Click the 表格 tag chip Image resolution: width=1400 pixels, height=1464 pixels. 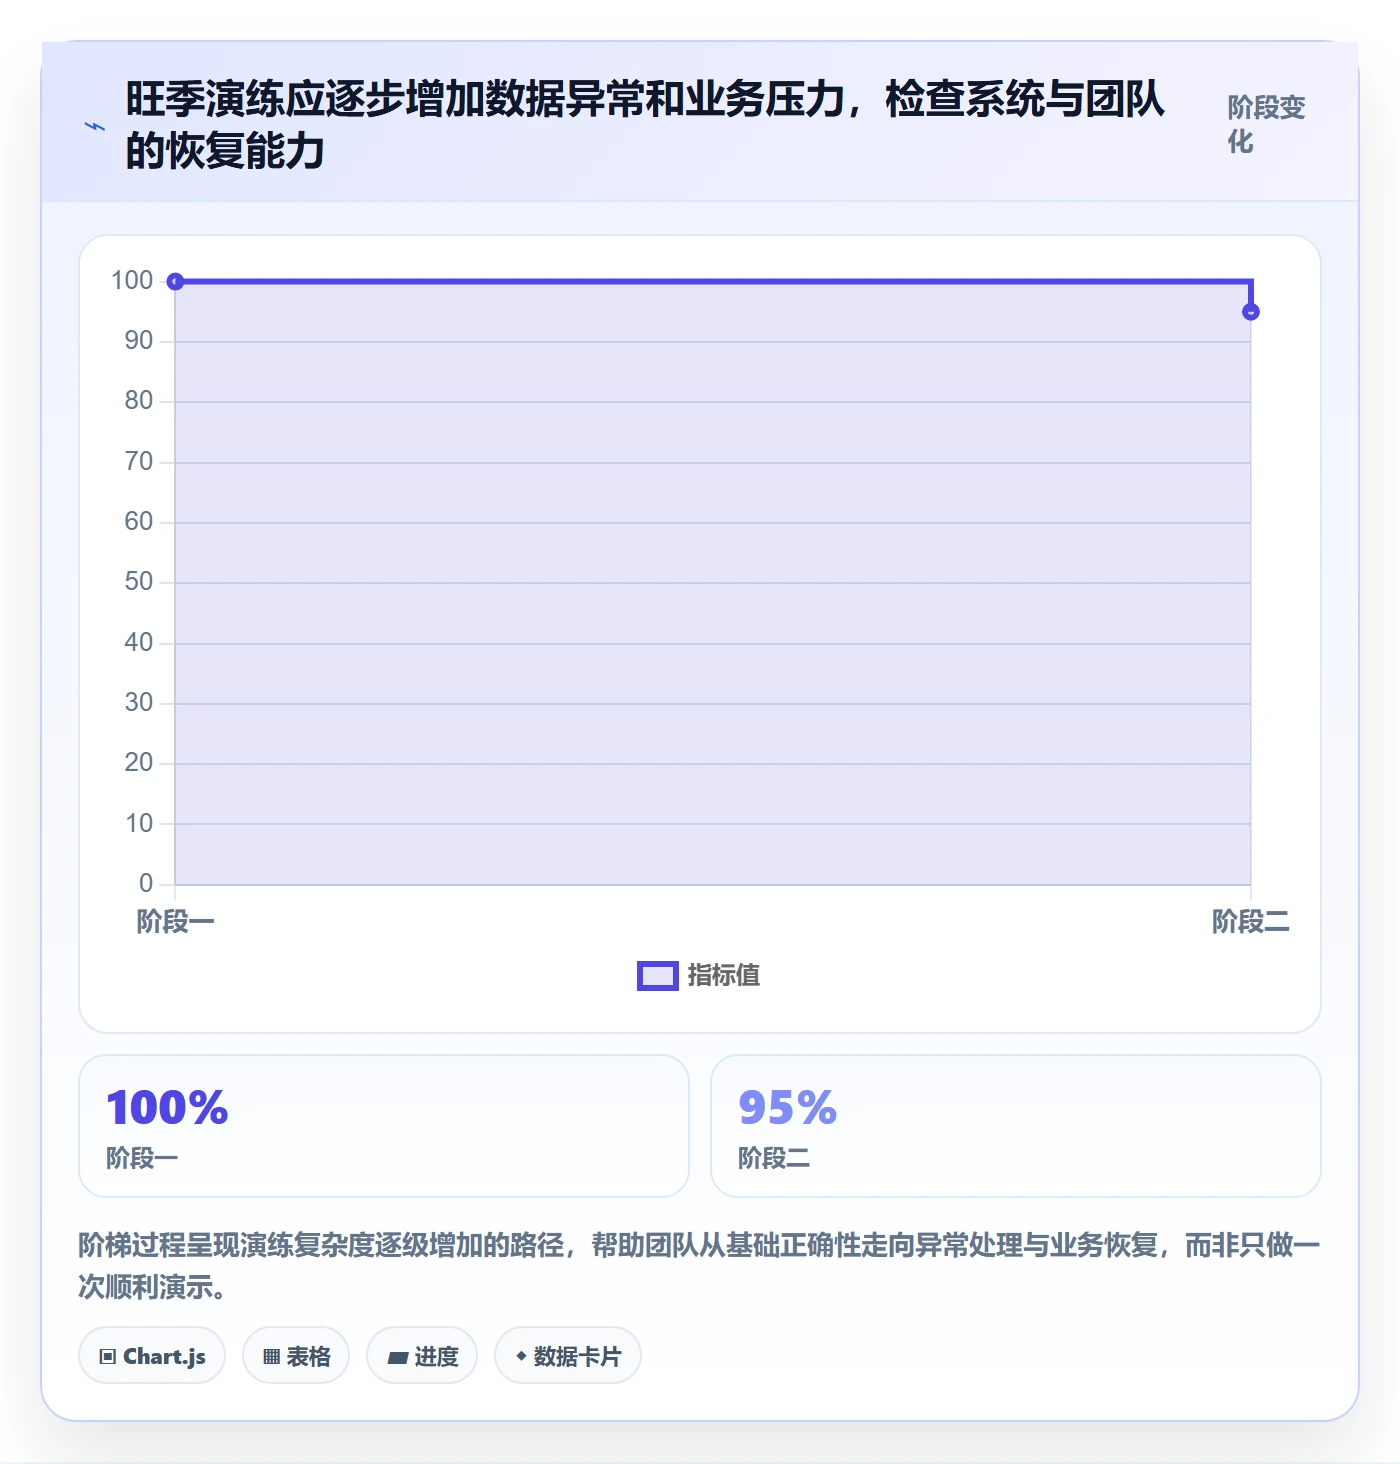pos(296,1356)
